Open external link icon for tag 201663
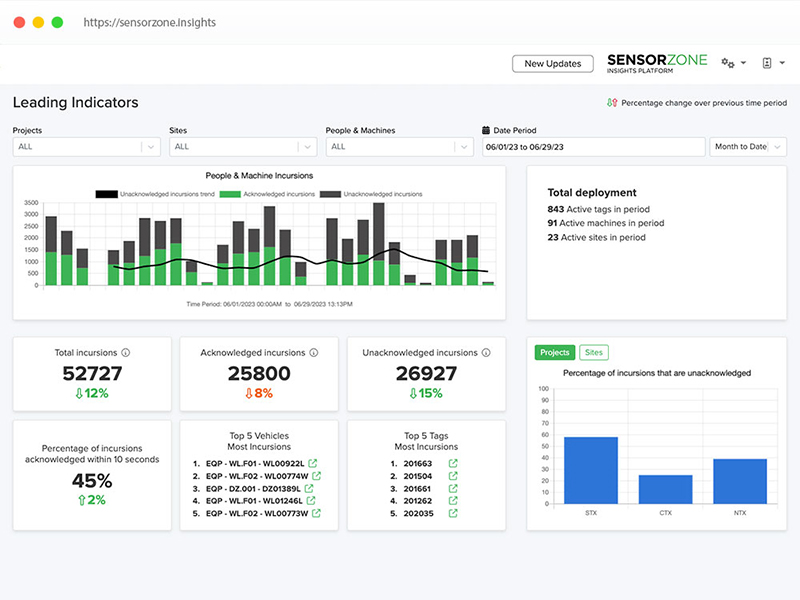This screenshot has width=800, height=600. click(453, 463)
